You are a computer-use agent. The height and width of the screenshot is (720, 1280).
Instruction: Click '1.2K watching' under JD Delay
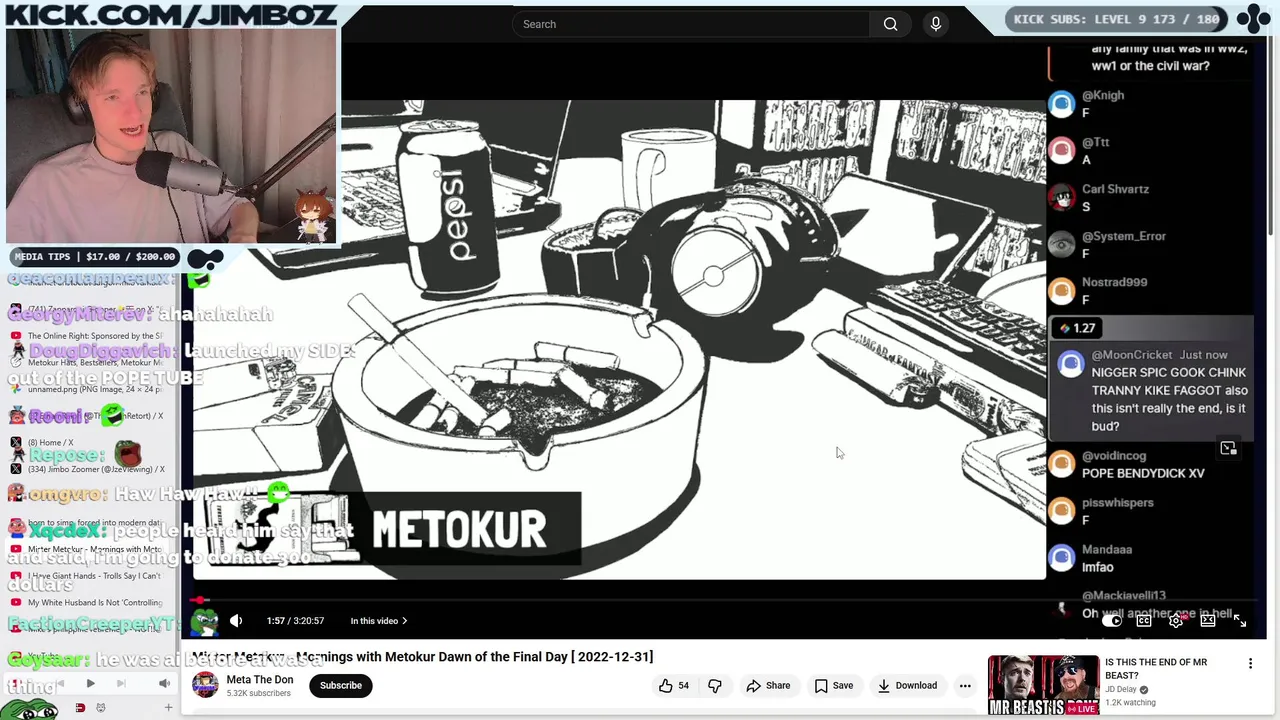tap(1130, 702)
